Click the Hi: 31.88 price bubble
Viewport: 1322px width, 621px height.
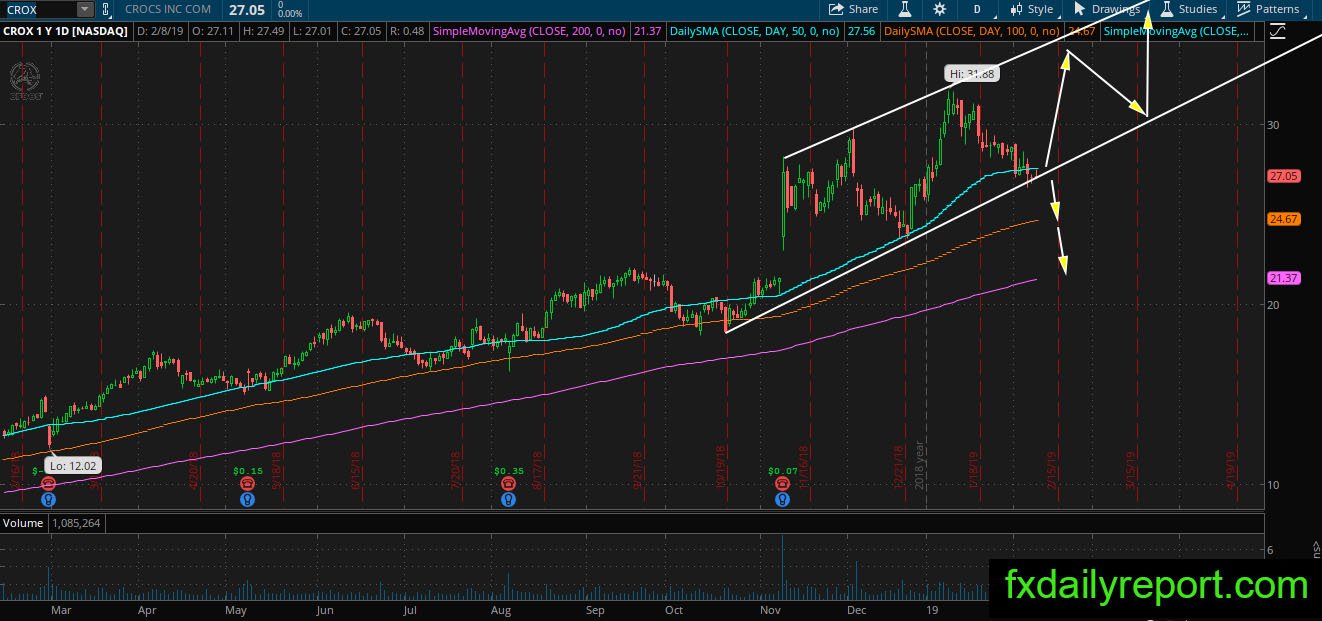(971, 73)
